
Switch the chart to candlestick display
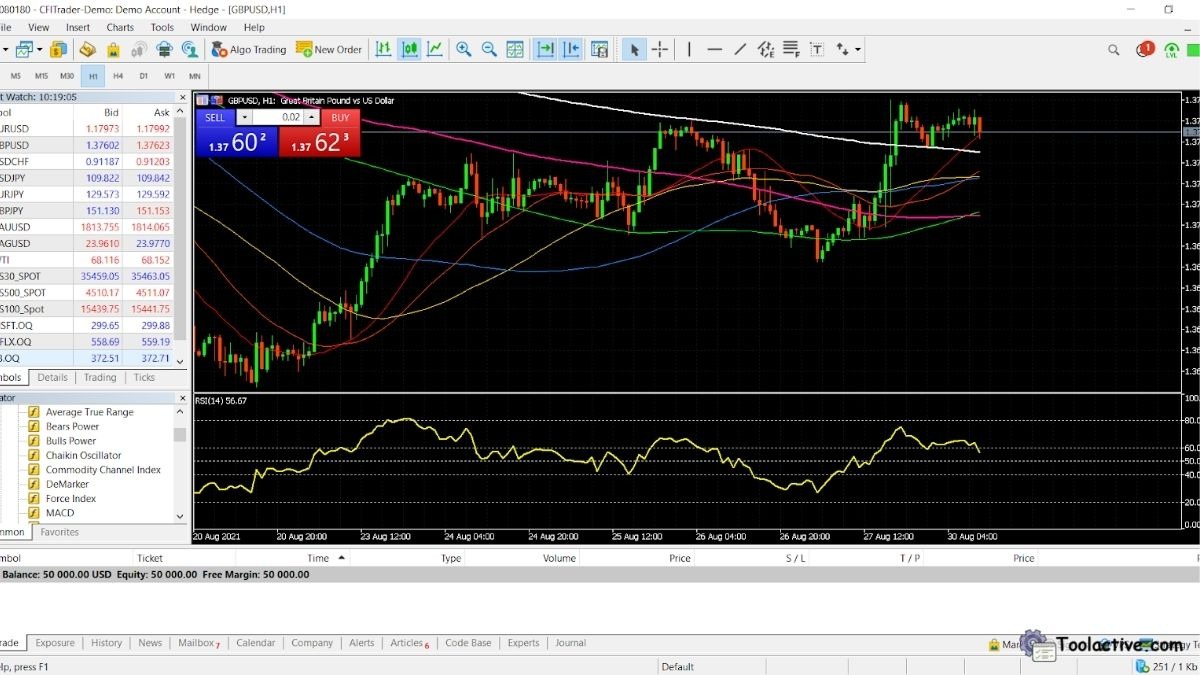(409, 49)
